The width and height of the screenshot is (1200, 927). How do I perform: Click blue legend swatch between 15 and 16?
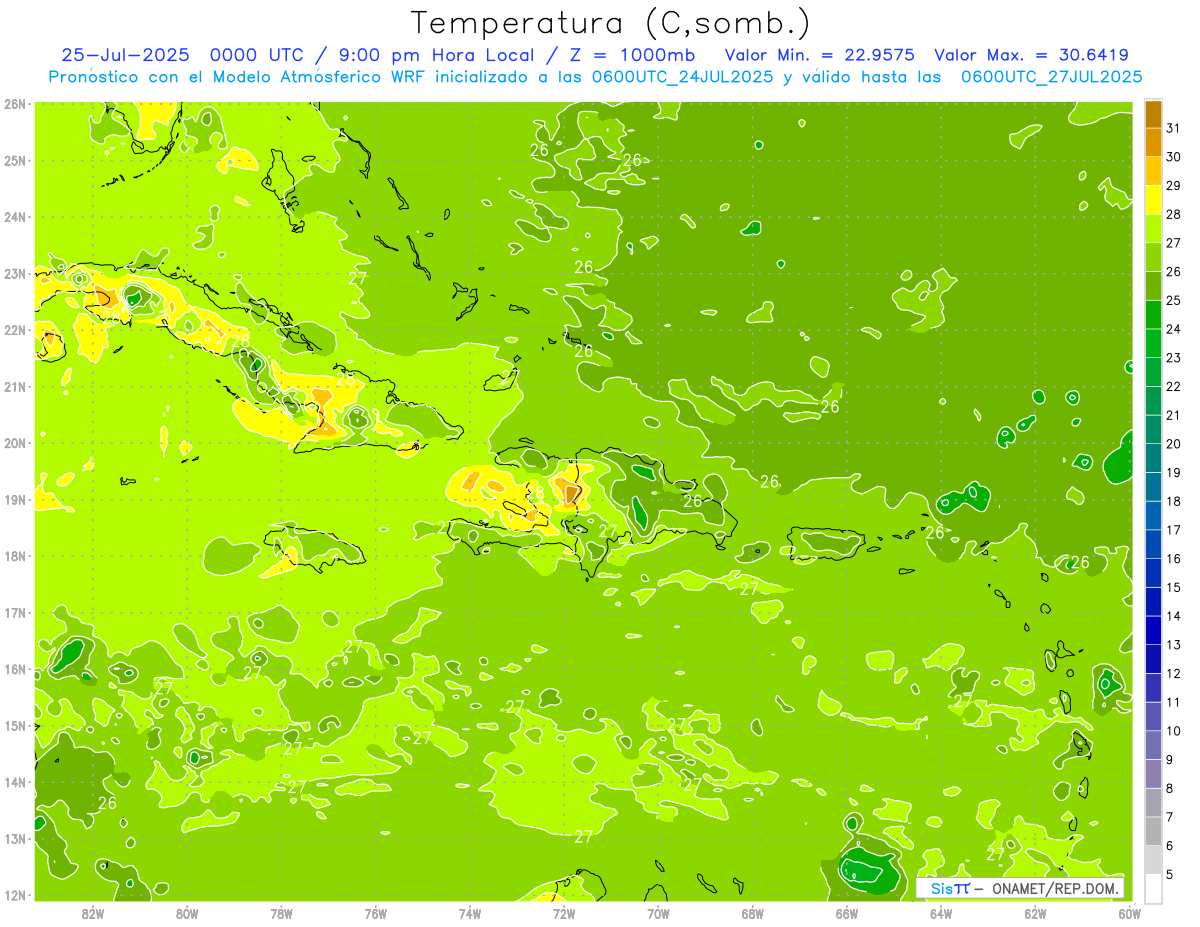[1154, 573]
